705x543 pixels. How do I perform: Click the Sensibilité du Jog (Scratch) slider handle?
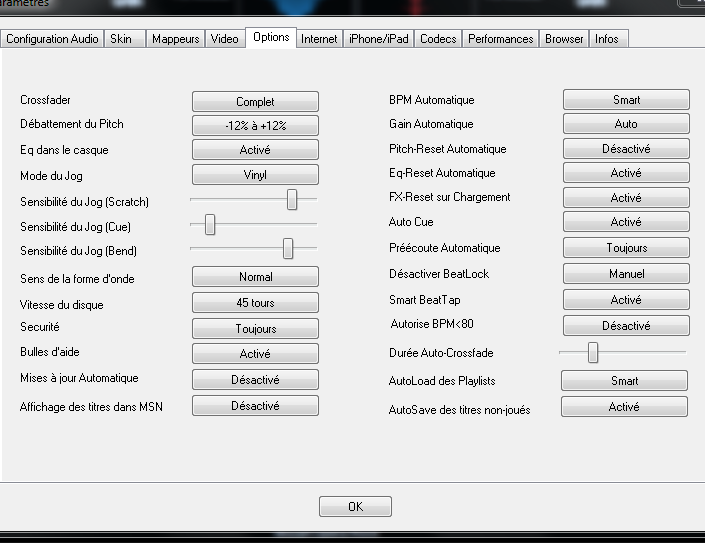[x=292, y=200]
